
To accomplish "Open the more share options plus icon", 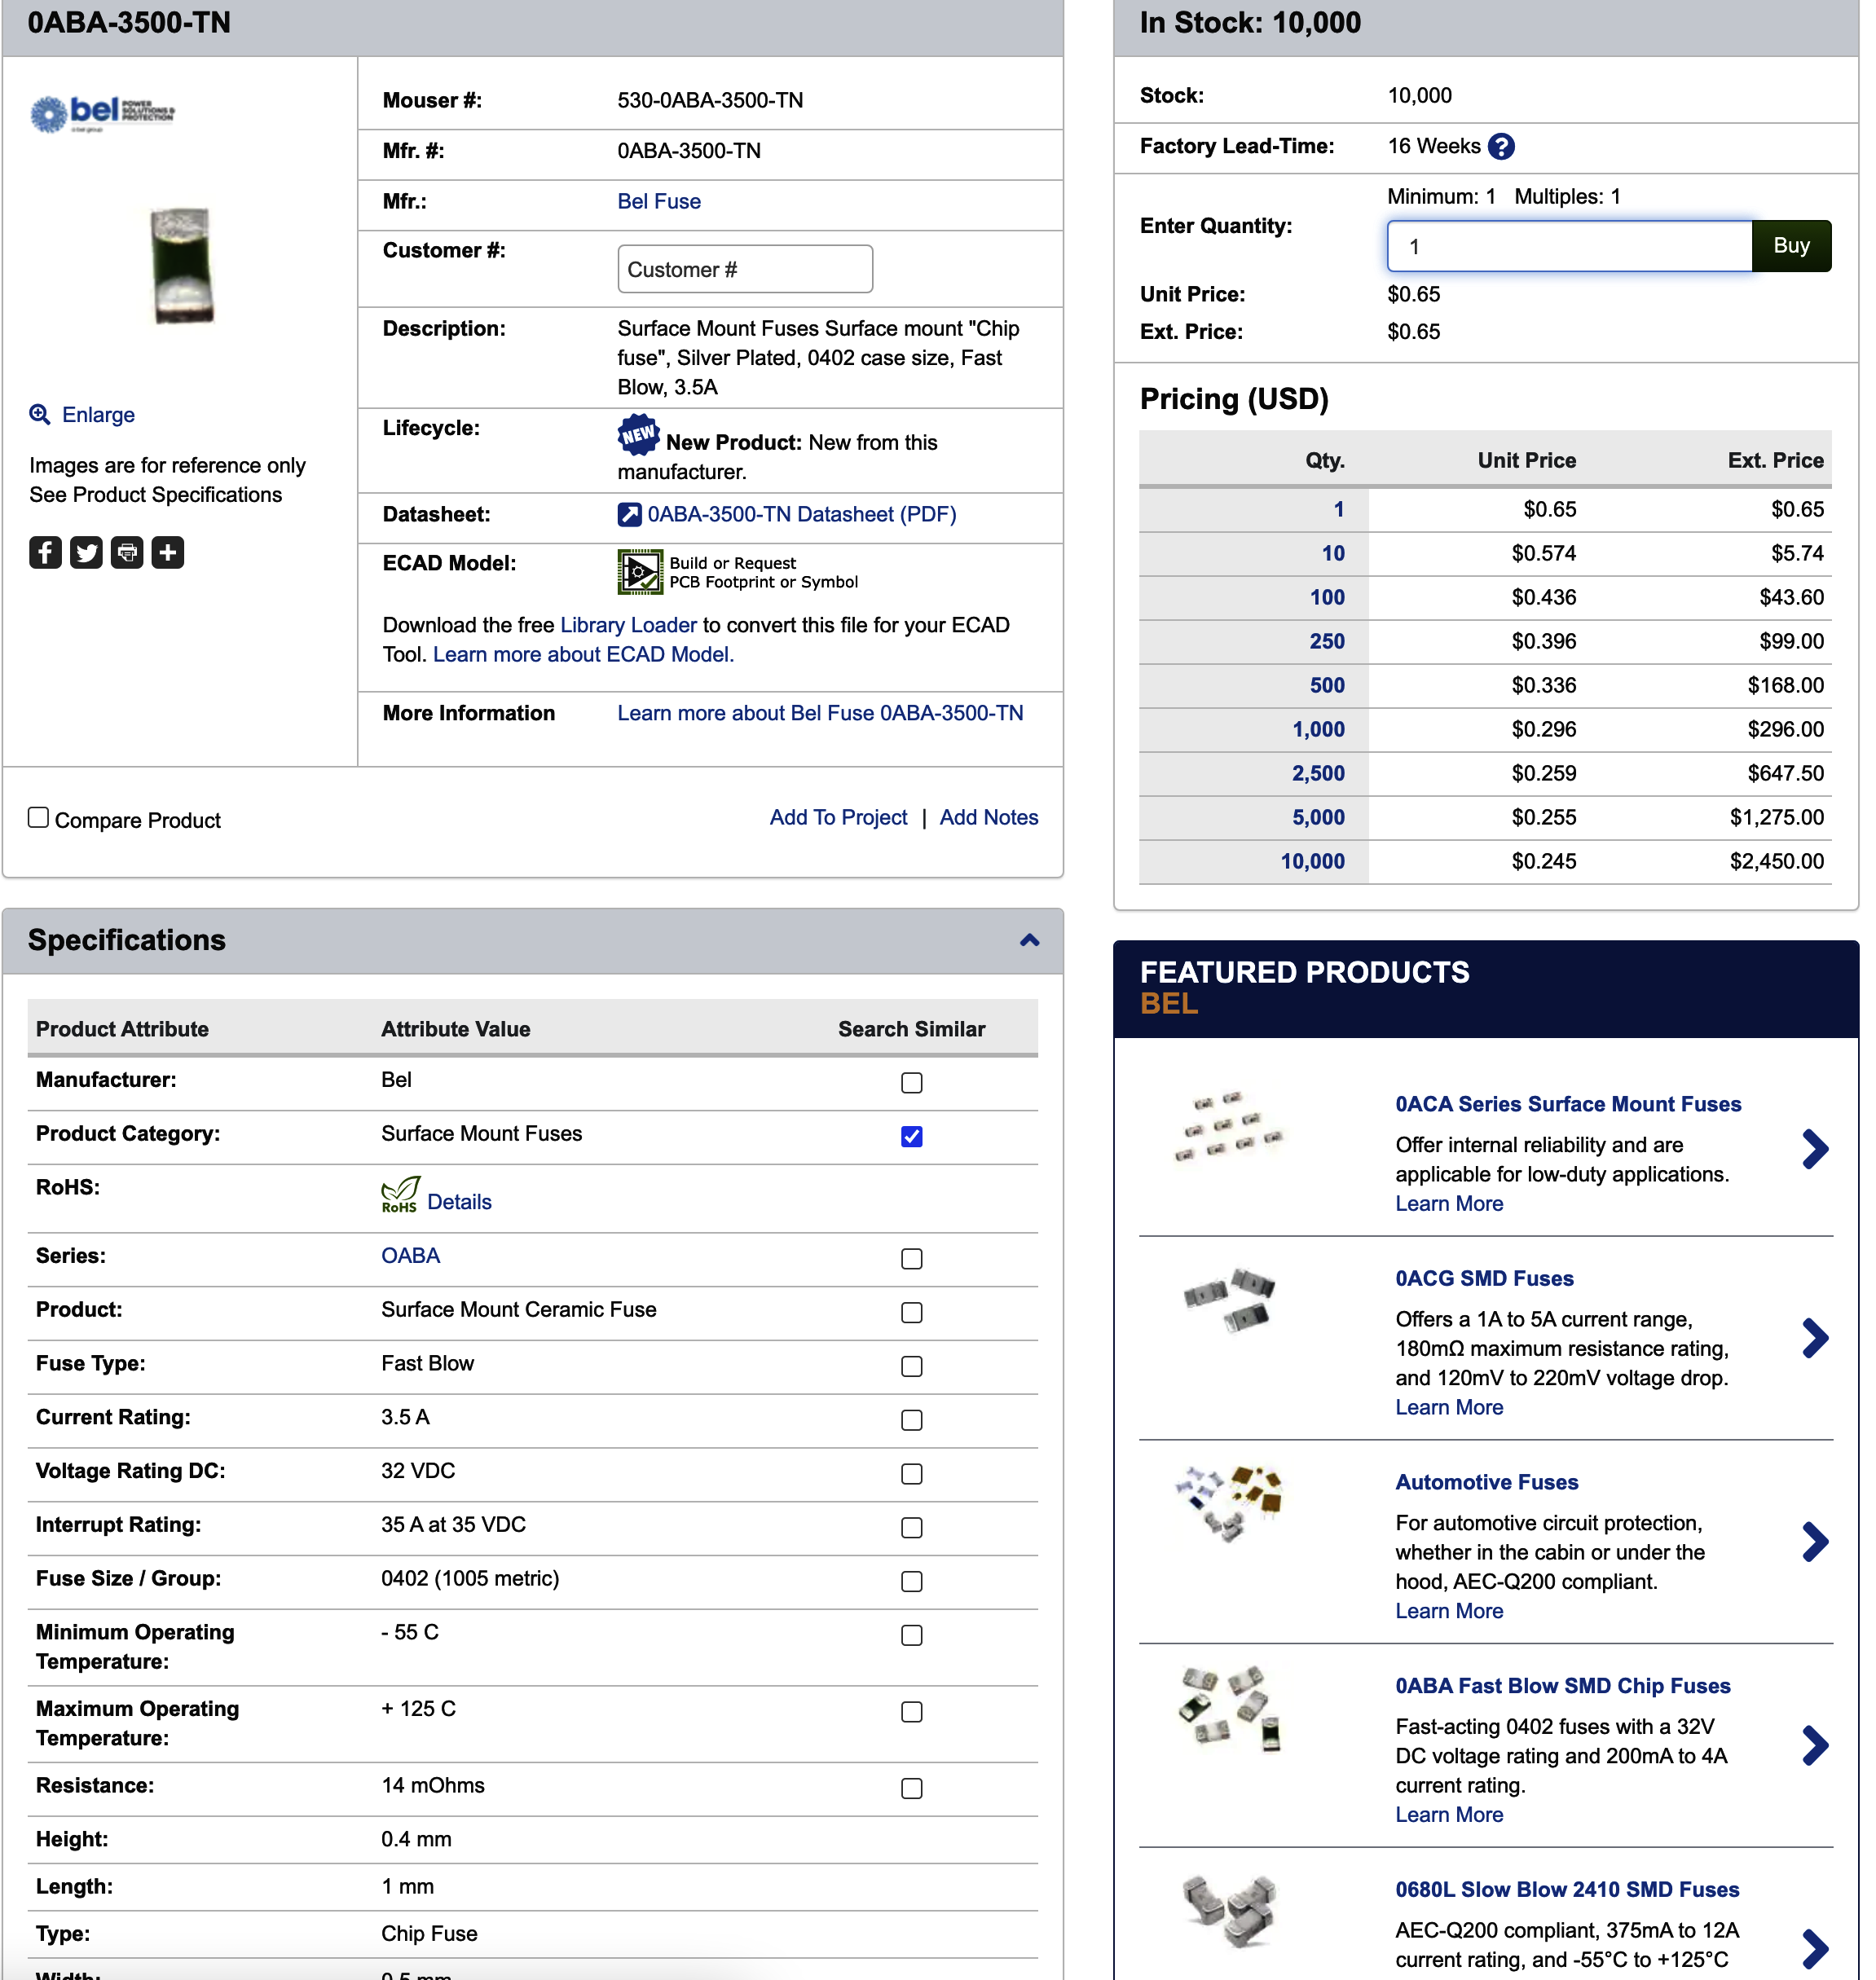I will pyautogui.click(x=168, y=552).
